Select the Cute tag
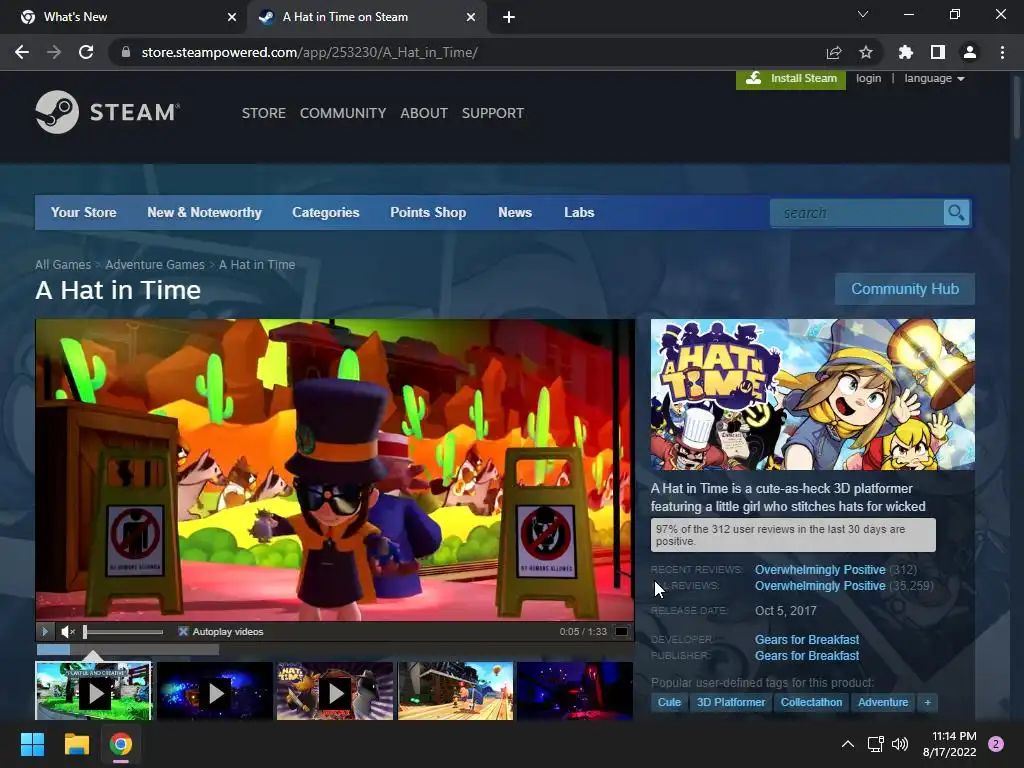Viewport: 1024px width, 768px height. click(x=669, y=702)
